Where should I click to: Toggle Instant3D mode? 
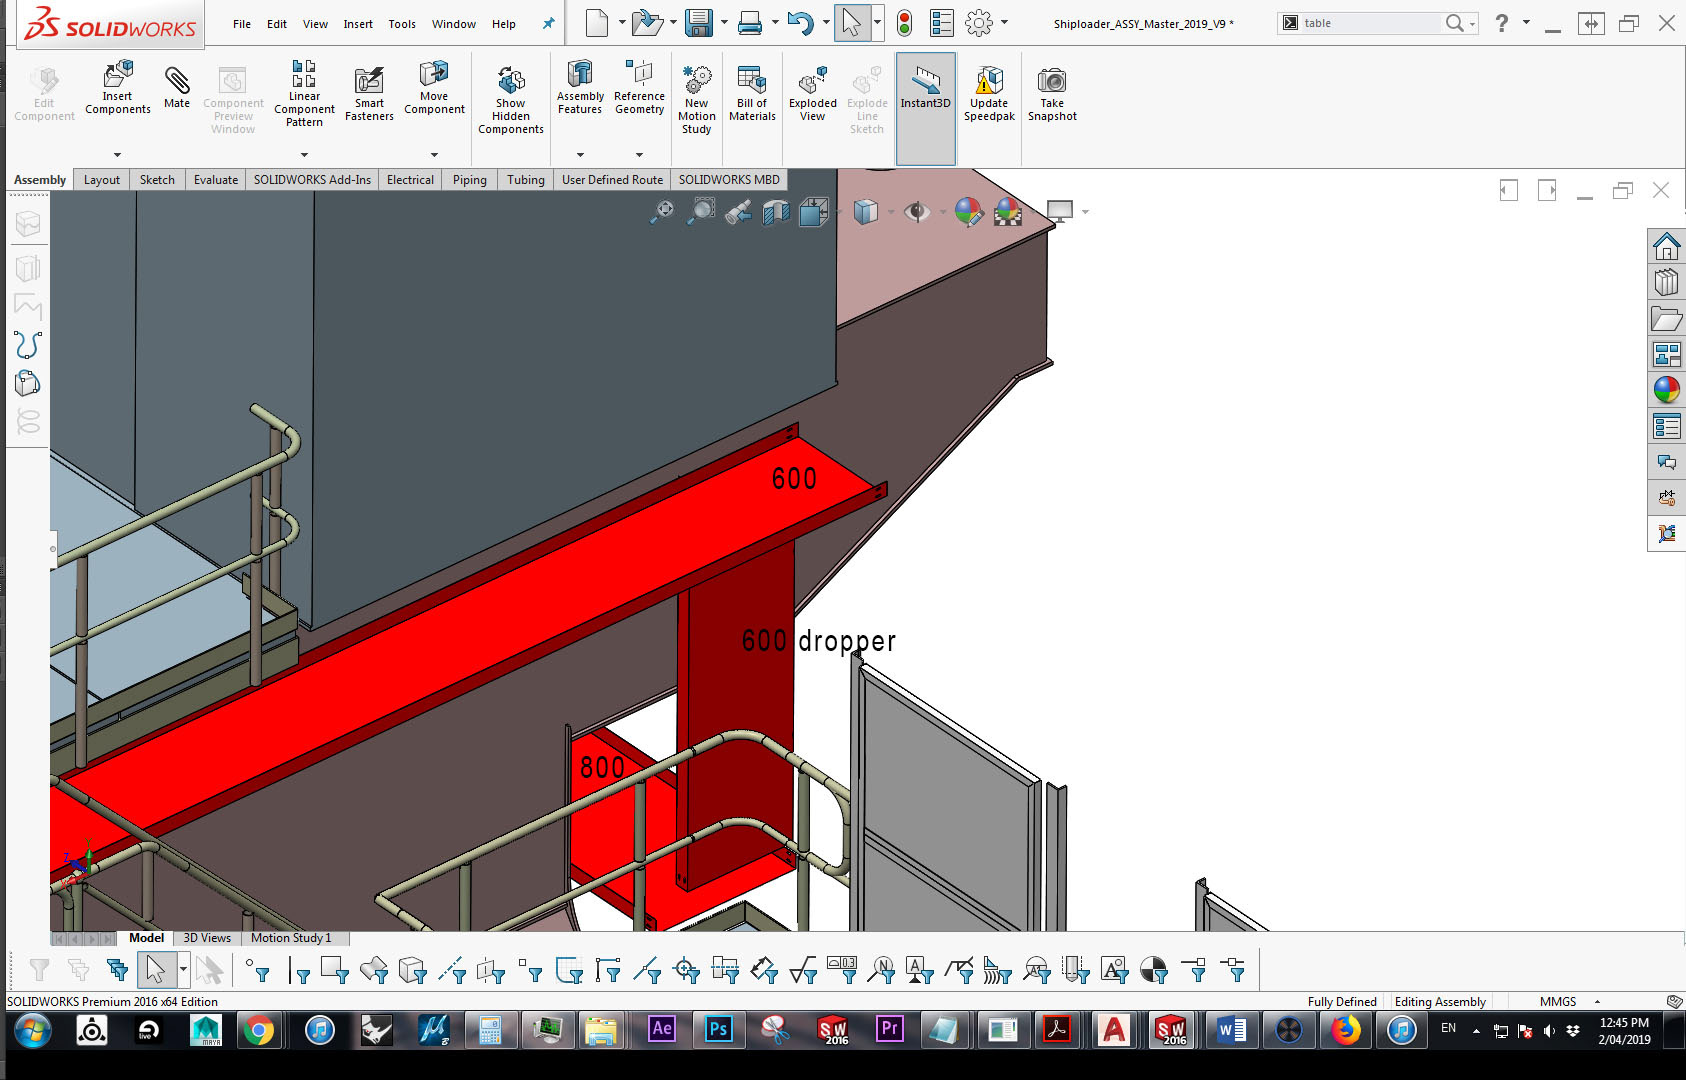point(926,108)
